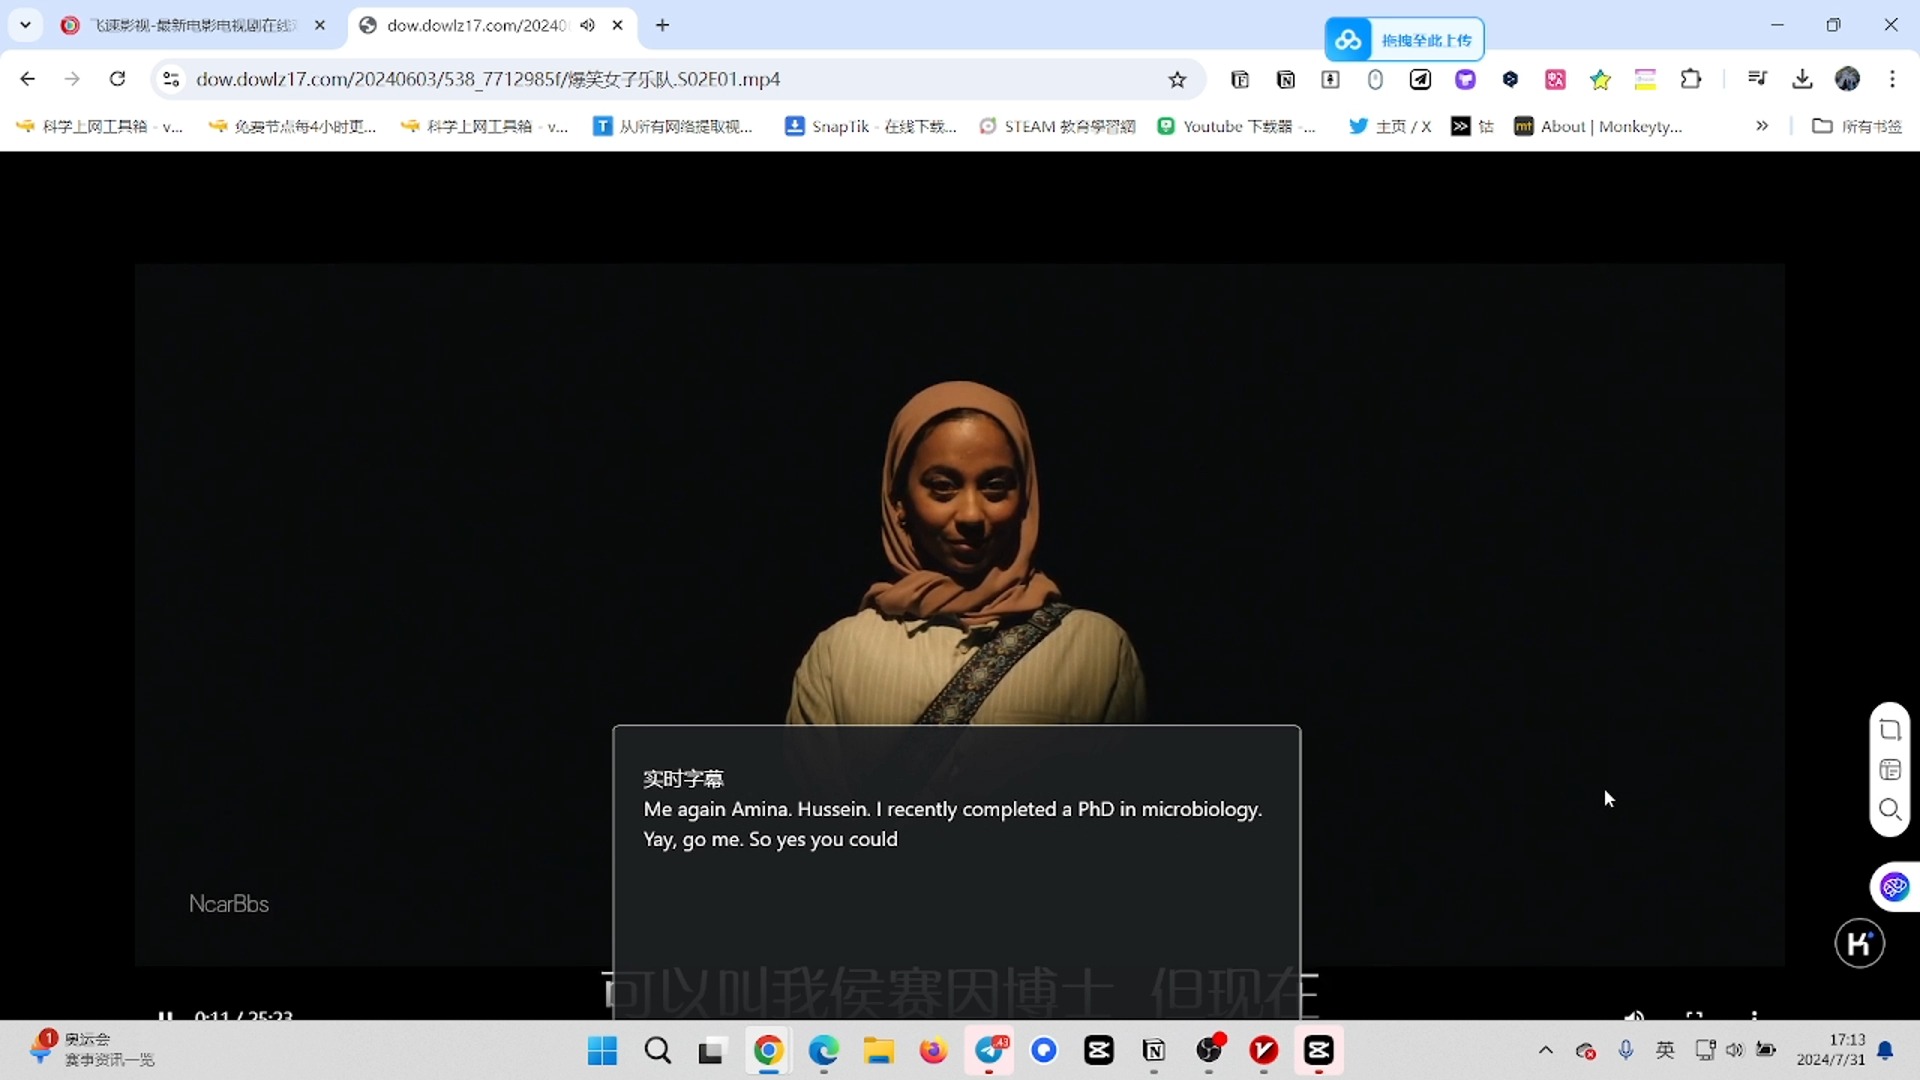This screenshot has width=1920, height=1080.
Task: Open the Notion app from taskbar
Action: pyautogui.click(x=1154, y=1050)
